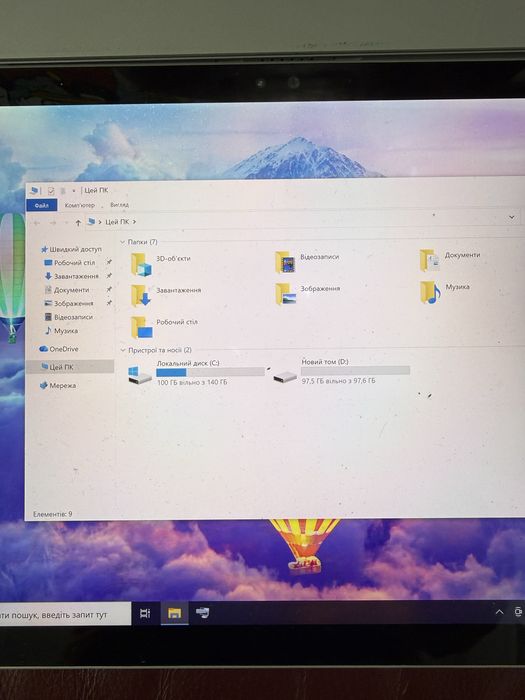
Task: Click Properties checkmark in quick access toolbar
Action: pos(51,191)
